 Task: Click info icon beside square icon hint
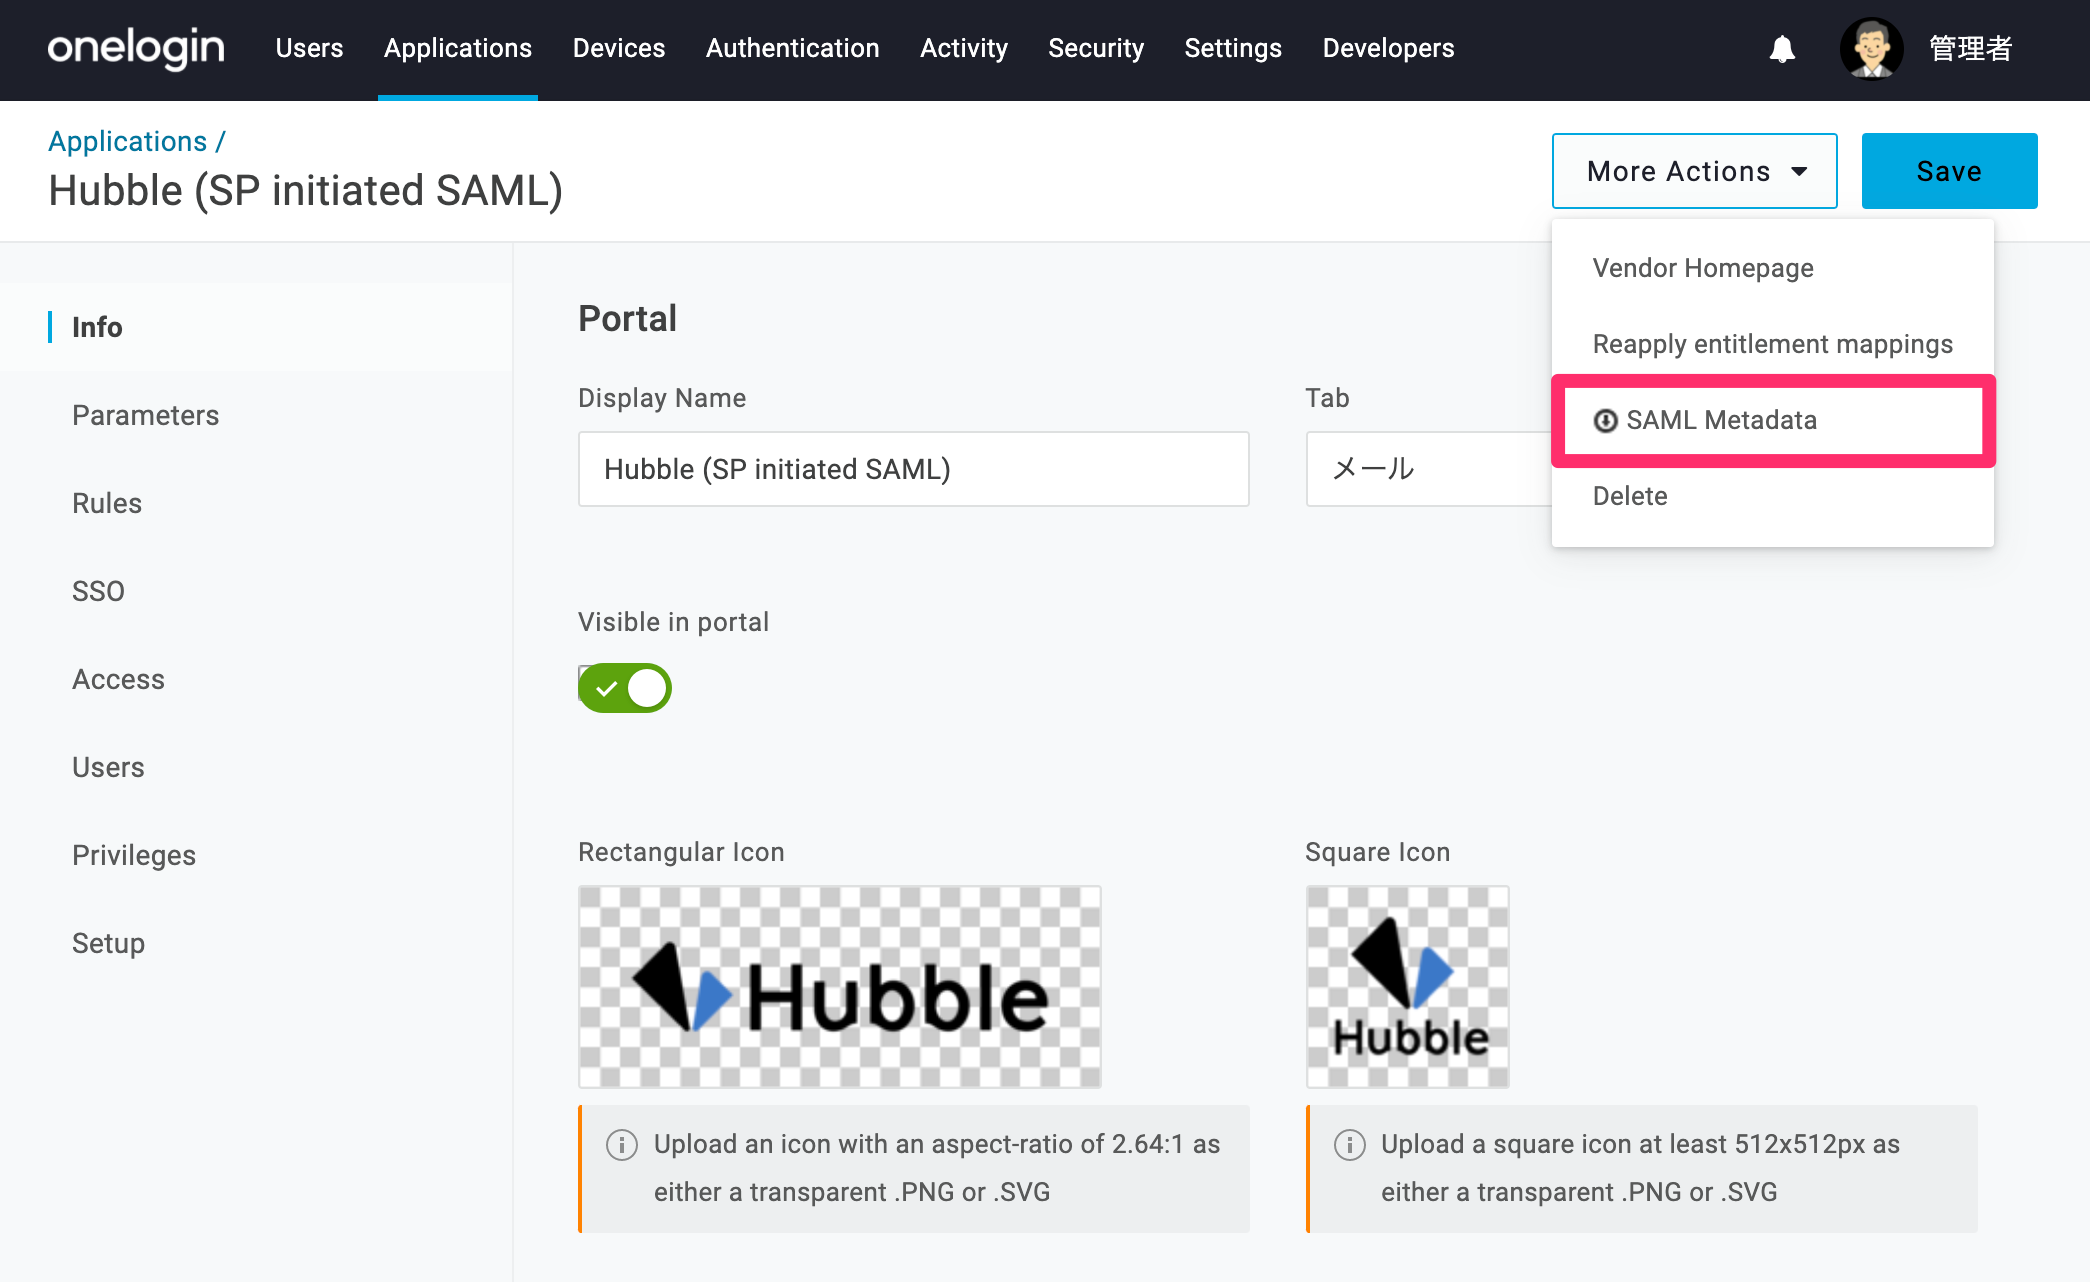click(1349, 1145)
